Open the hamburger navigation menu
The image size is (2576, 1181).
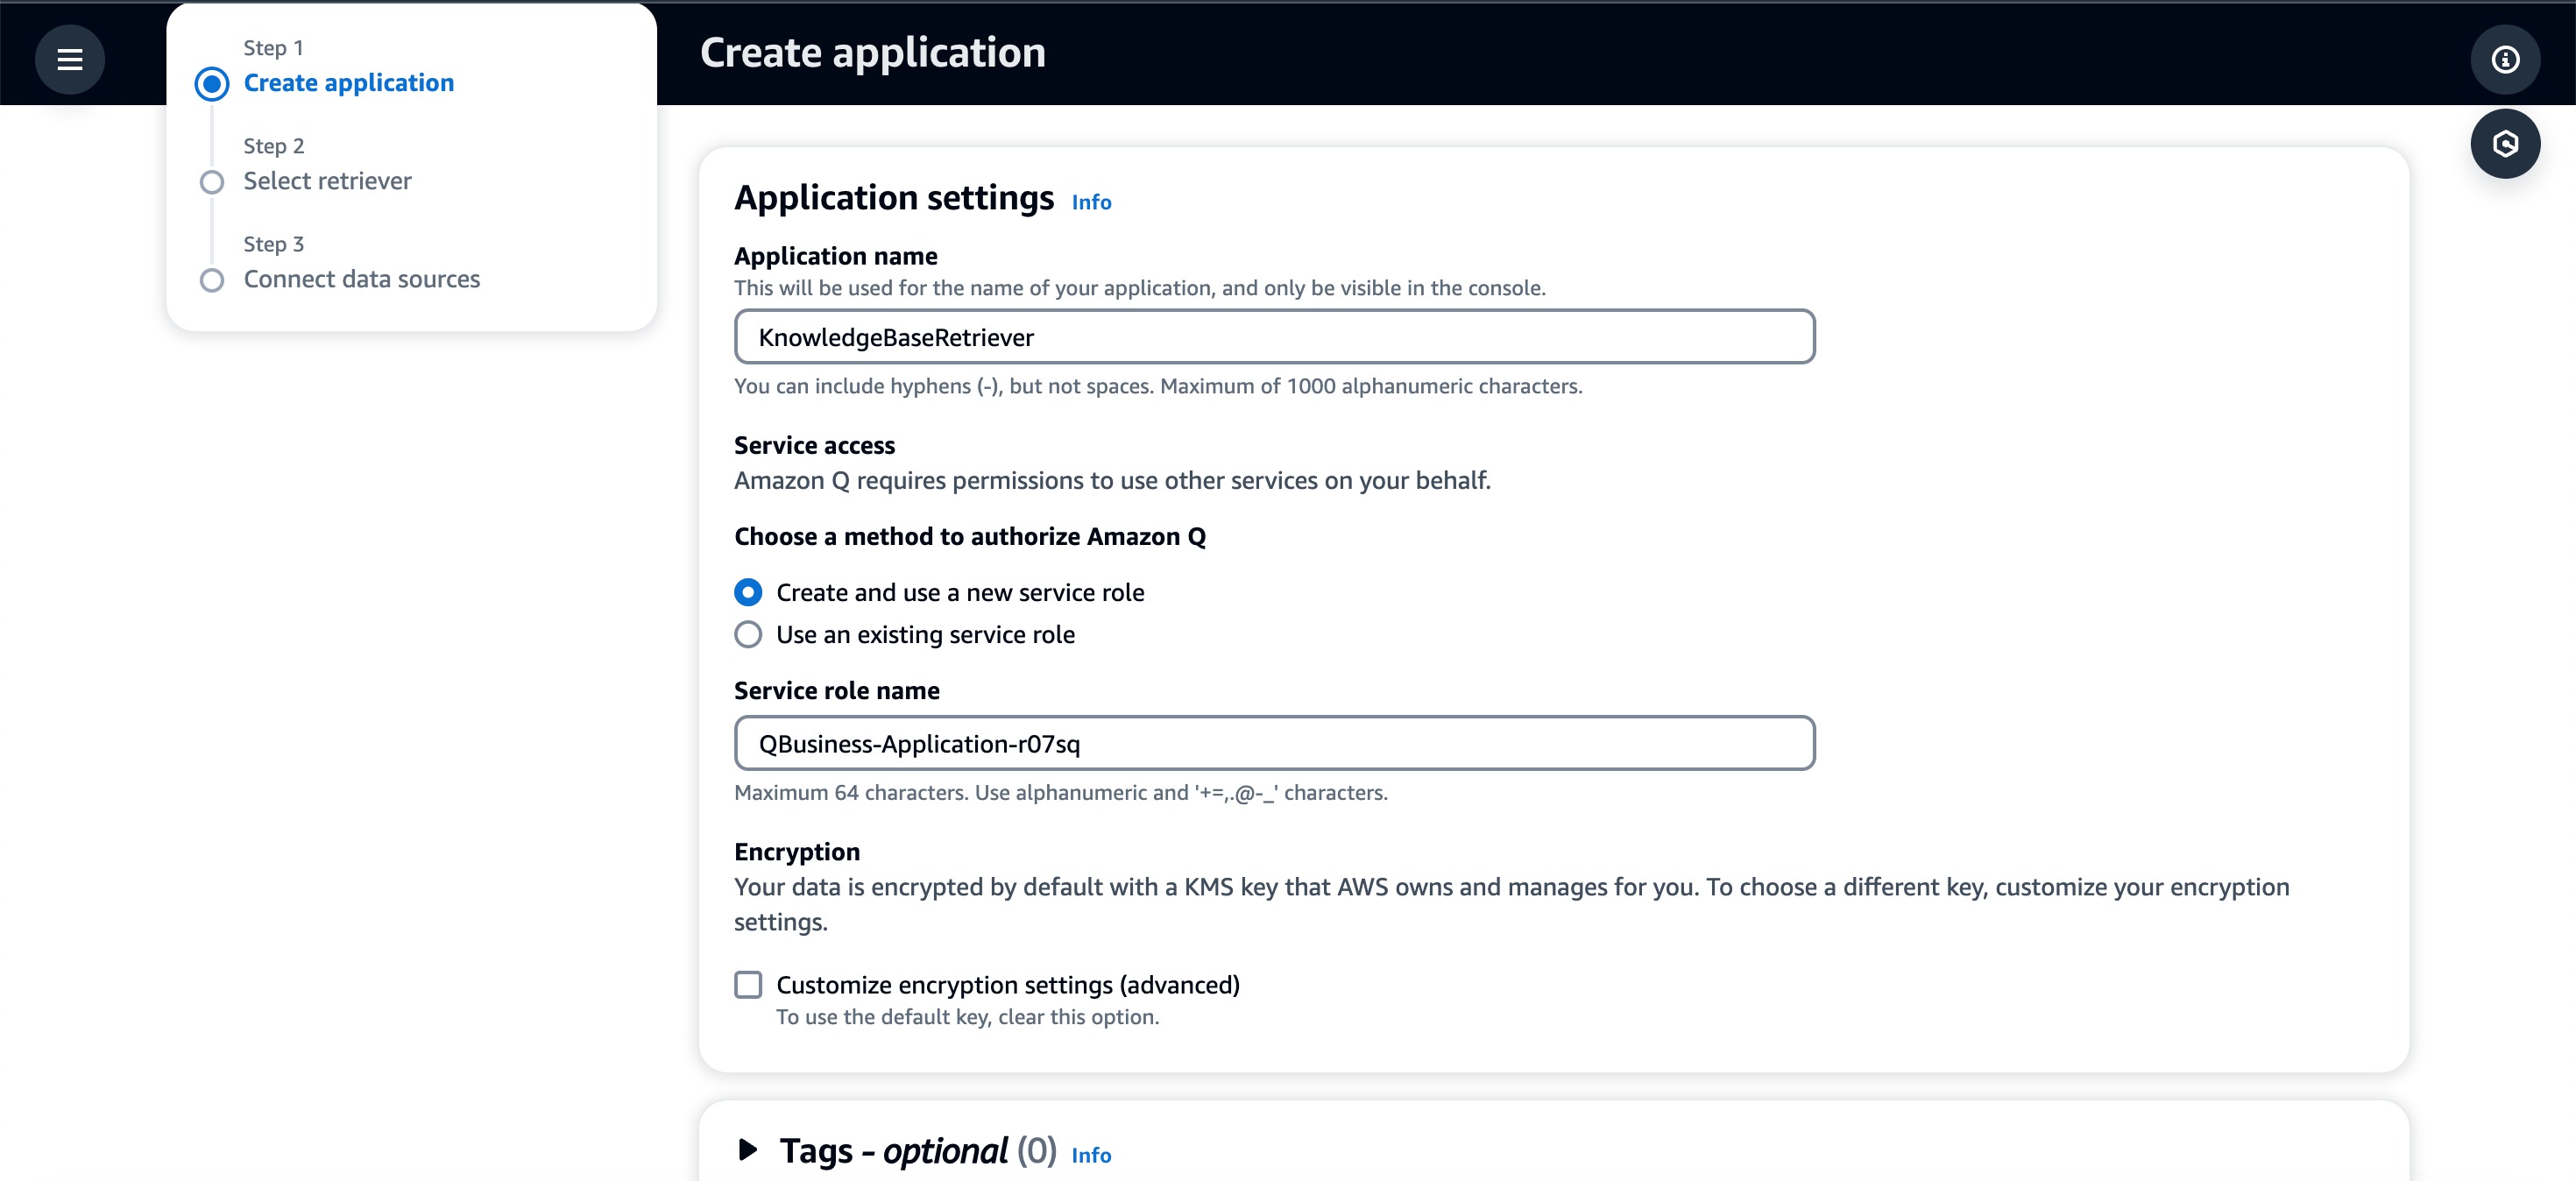(x=69, y=60)
